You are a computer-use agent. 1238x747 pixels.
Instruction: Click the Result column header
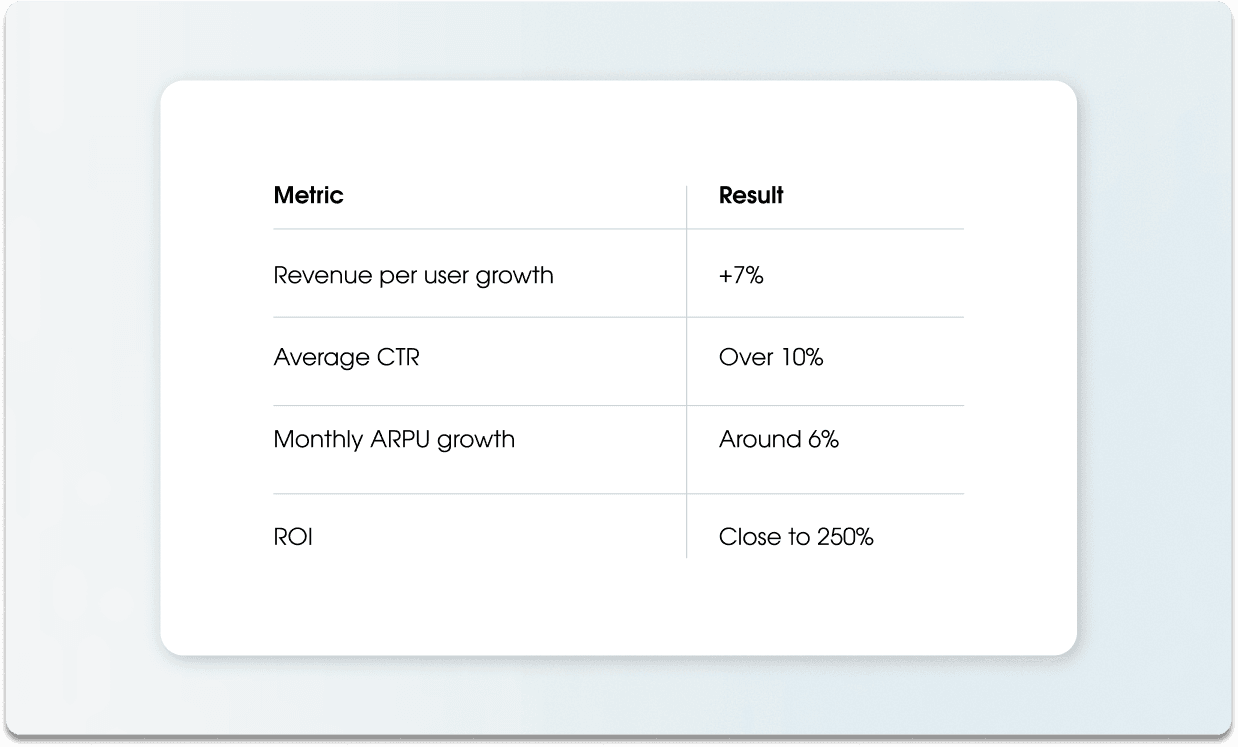coord(751,196)
